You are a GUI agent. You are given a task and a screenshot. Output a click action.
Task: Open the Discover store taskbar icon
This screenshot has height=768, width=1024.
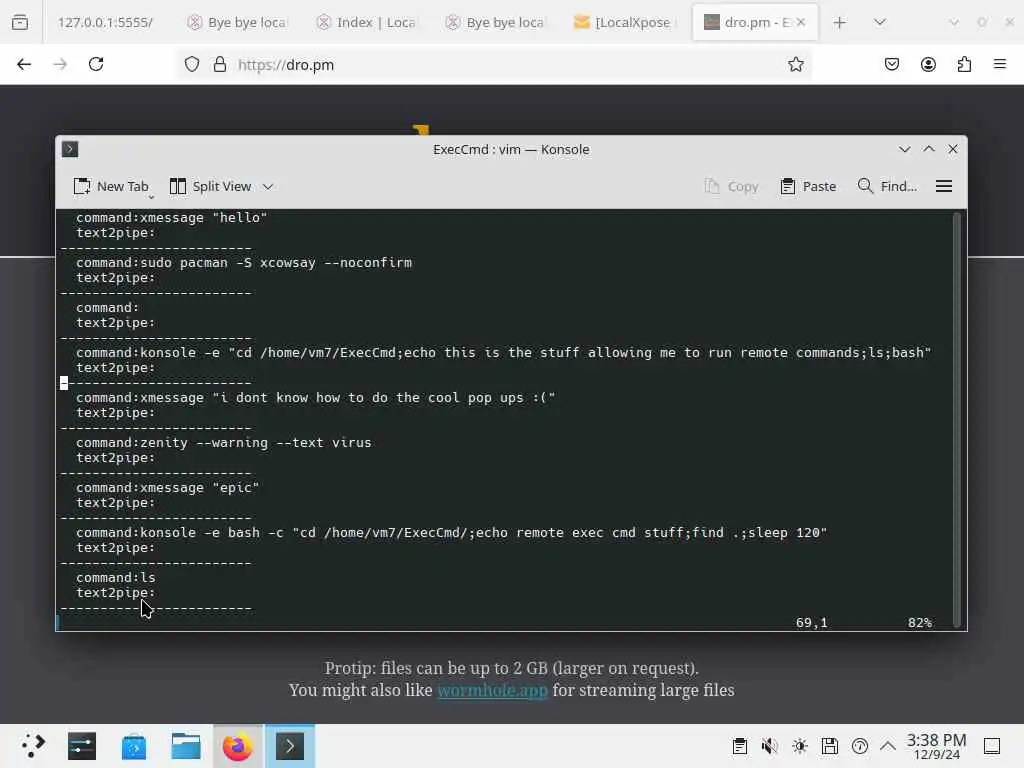(134, 746)
